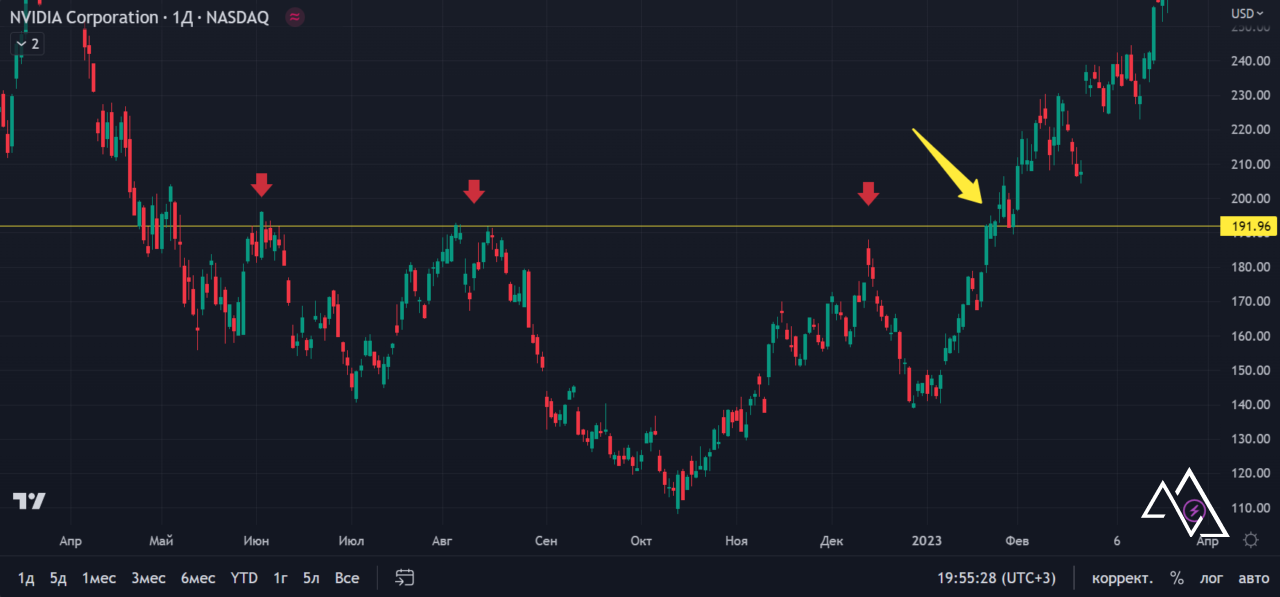Select the 1г time range

coord(281,578)
